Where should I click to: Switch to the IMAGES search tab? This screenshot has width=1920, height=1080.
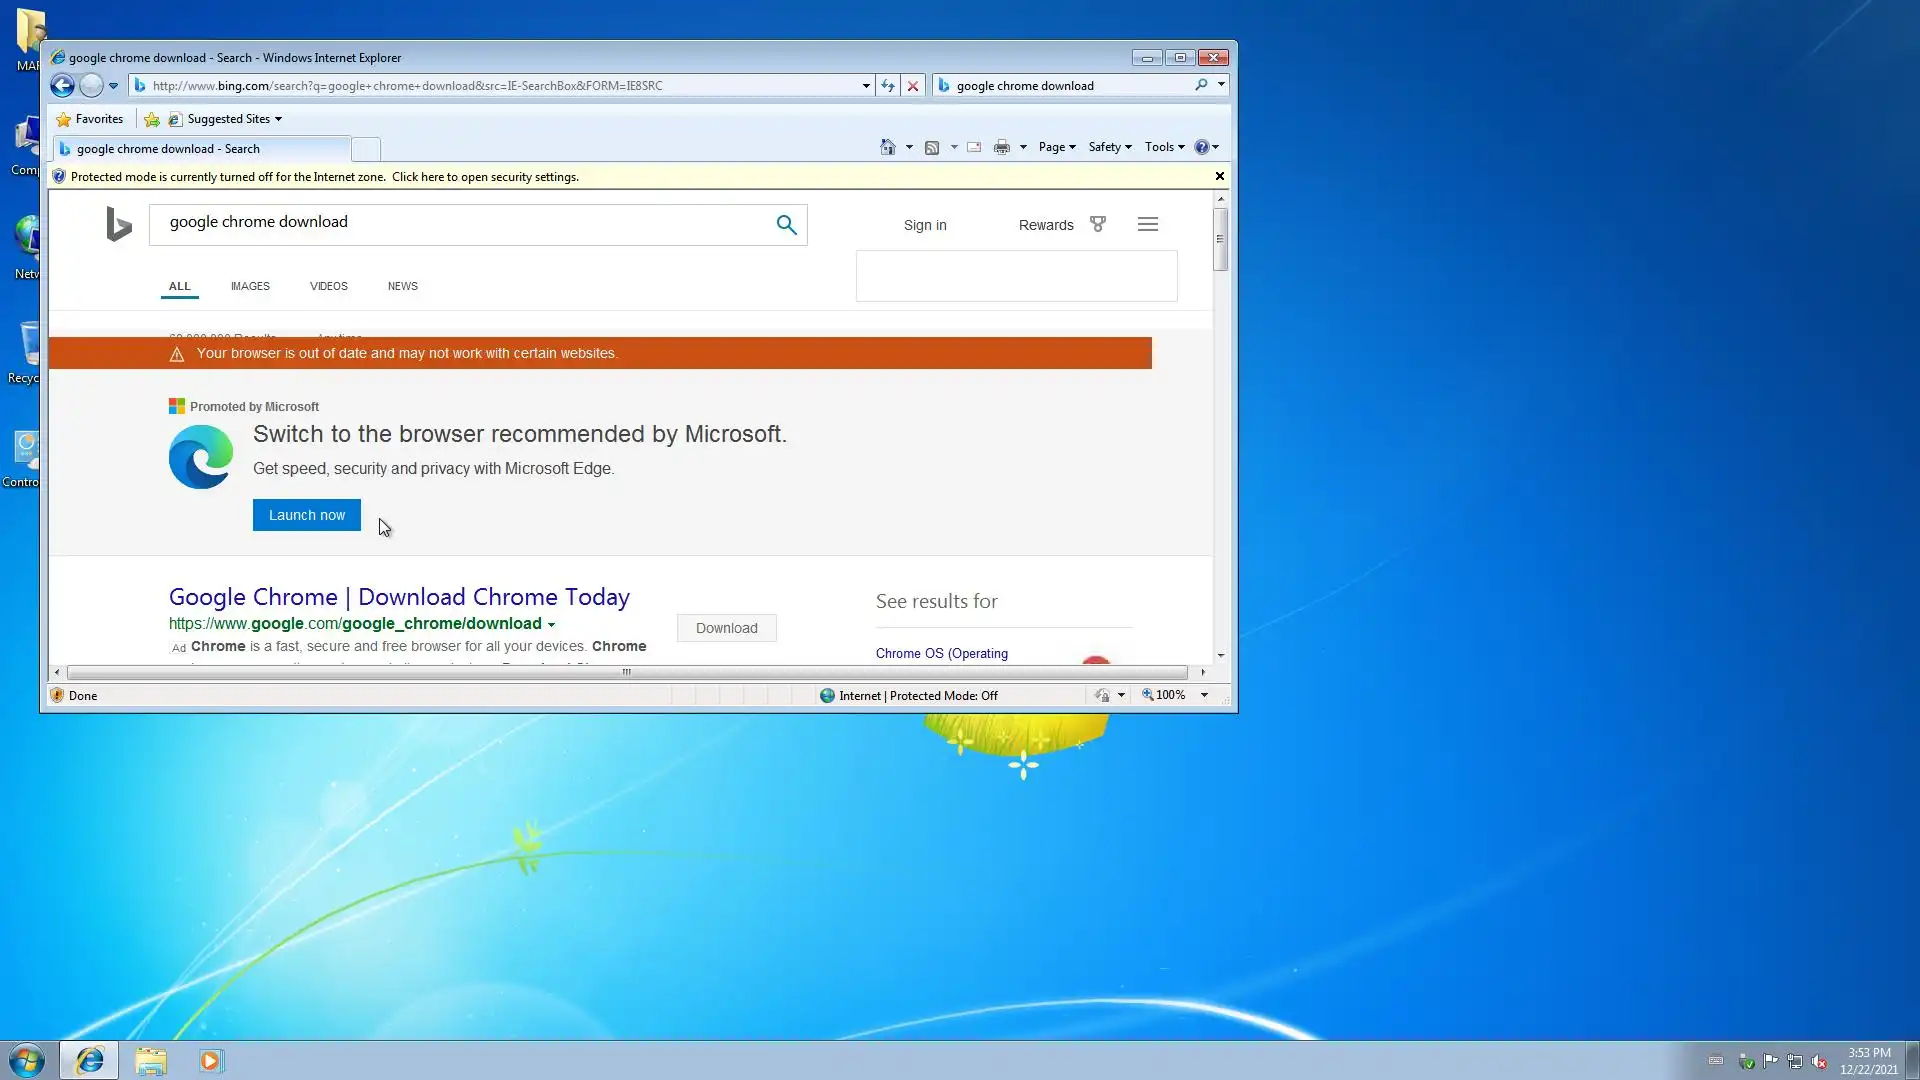point(250,286)
